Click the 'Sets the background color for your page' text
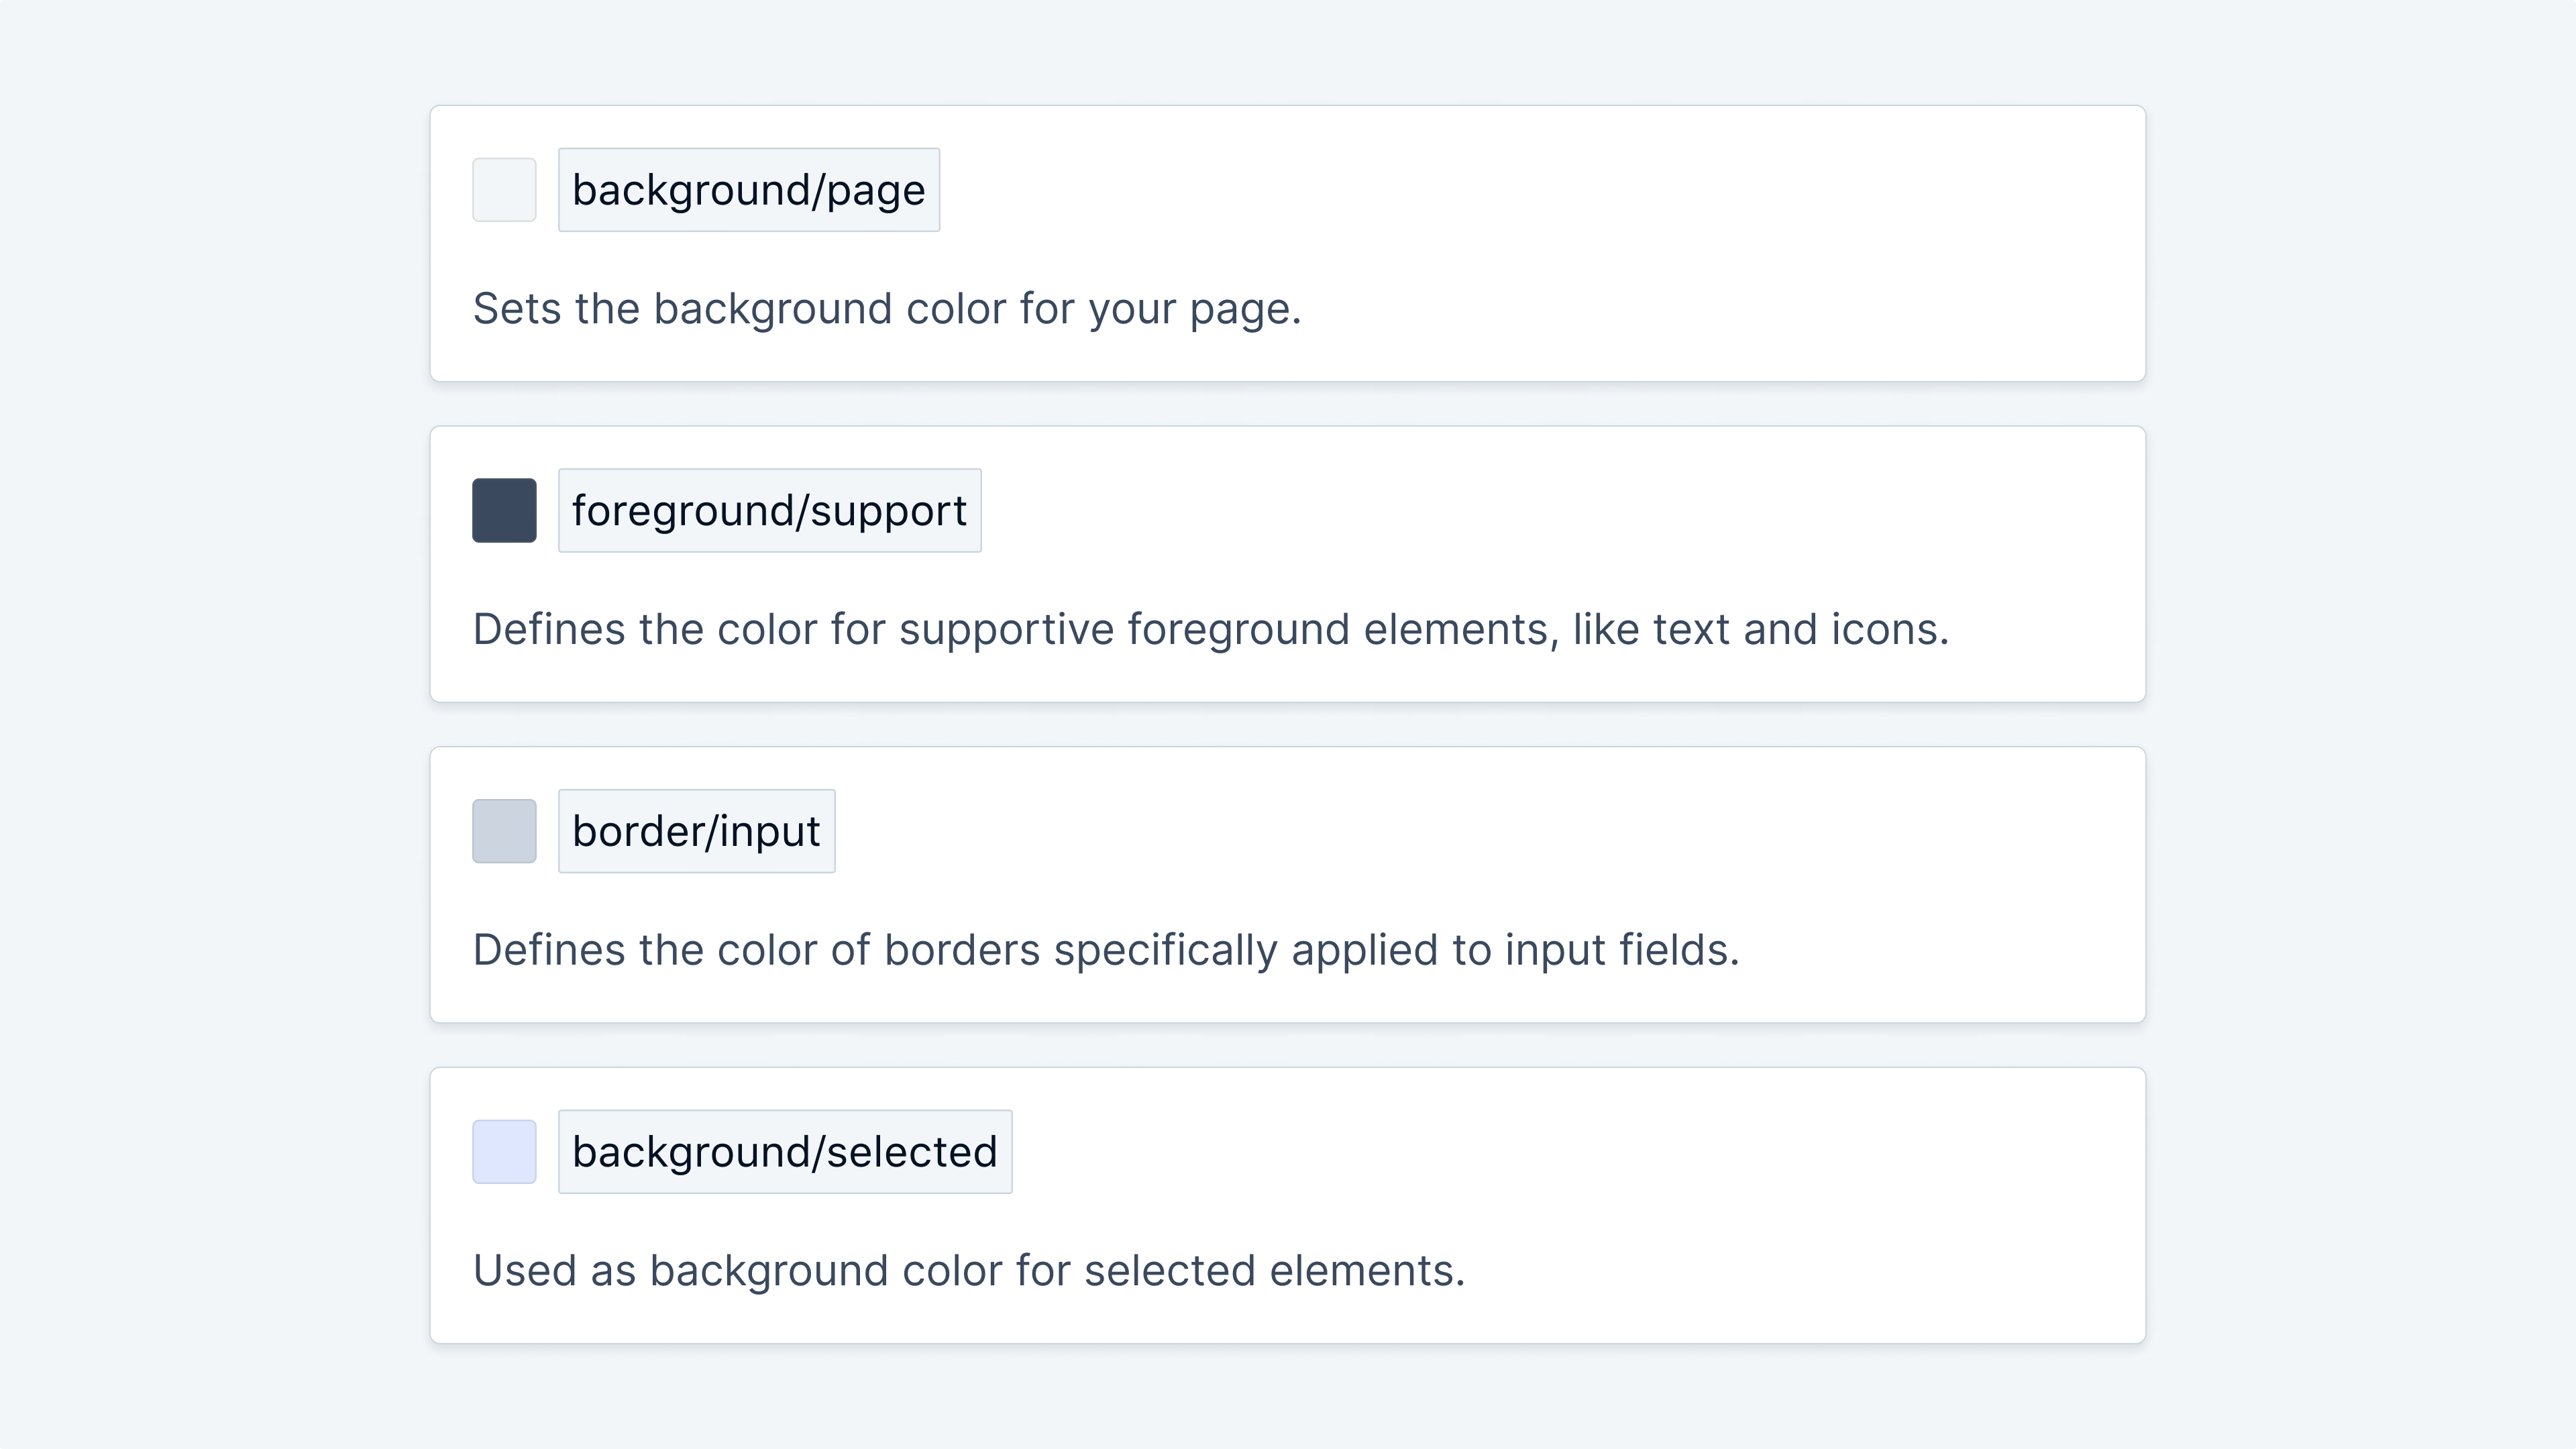Screen dimensions: 2576x1449 click(886, 309)
